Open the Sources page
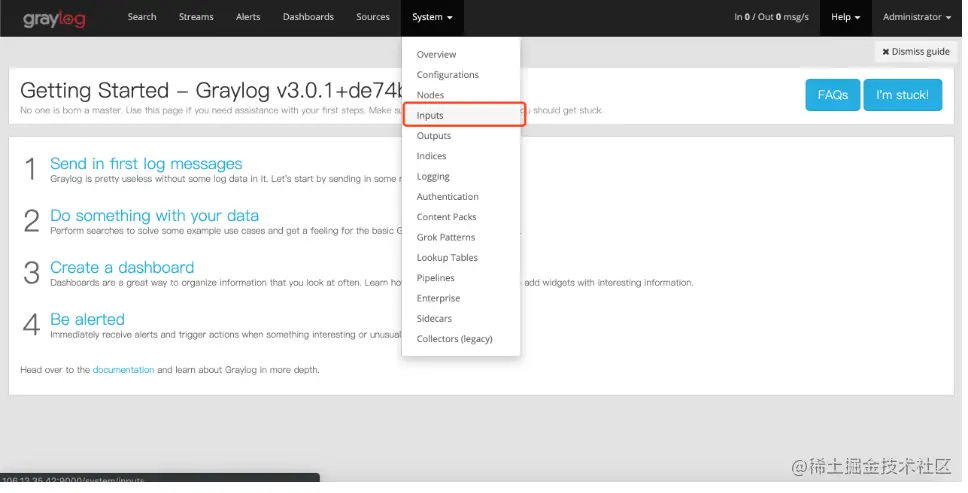The width and height of the screenshot is (968, 493). 373,17
